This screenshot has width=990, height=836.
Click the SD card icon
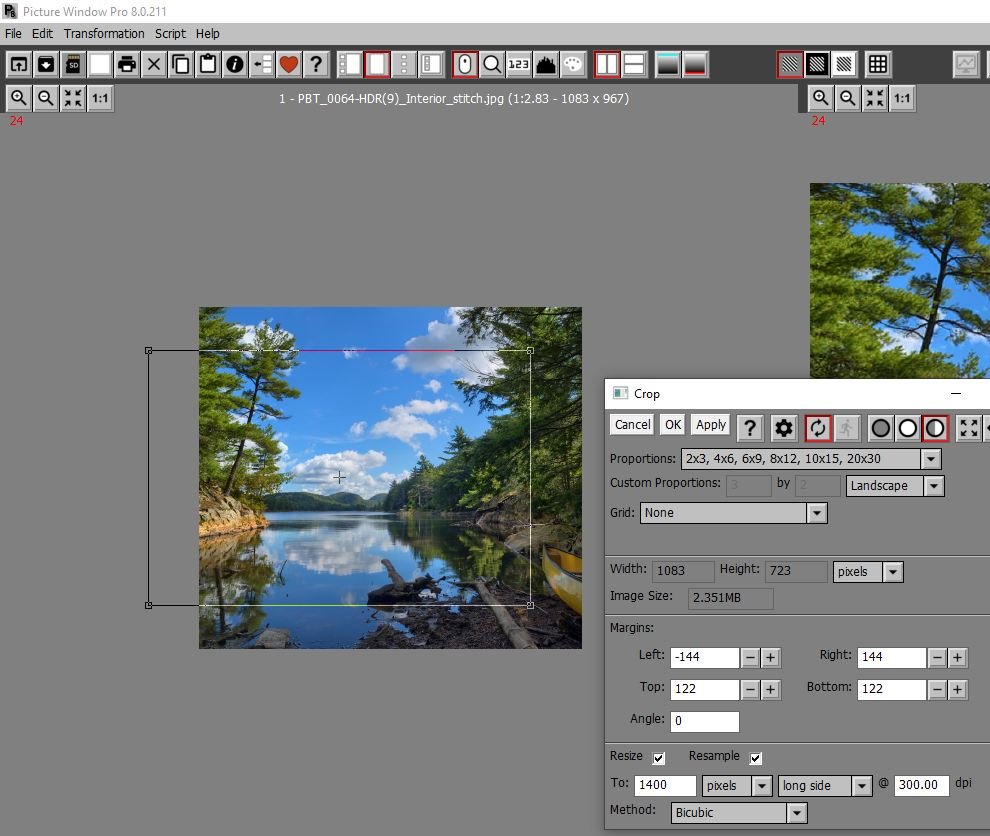coord(73,65)
